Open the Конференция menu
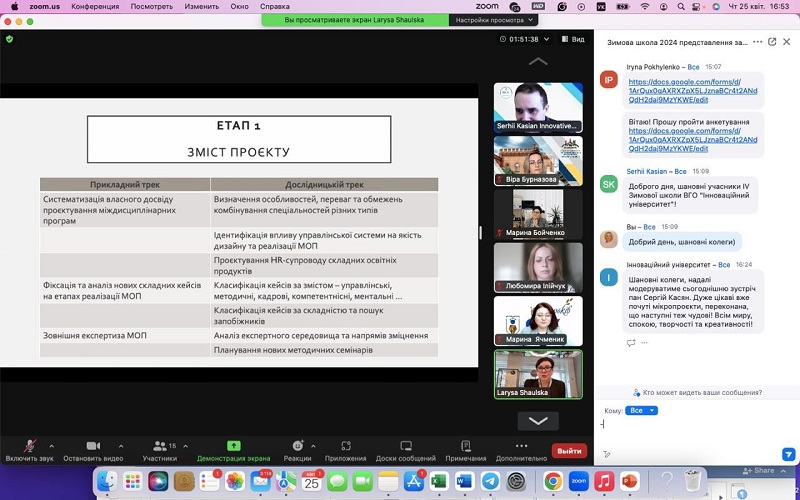 coord(94,6)
